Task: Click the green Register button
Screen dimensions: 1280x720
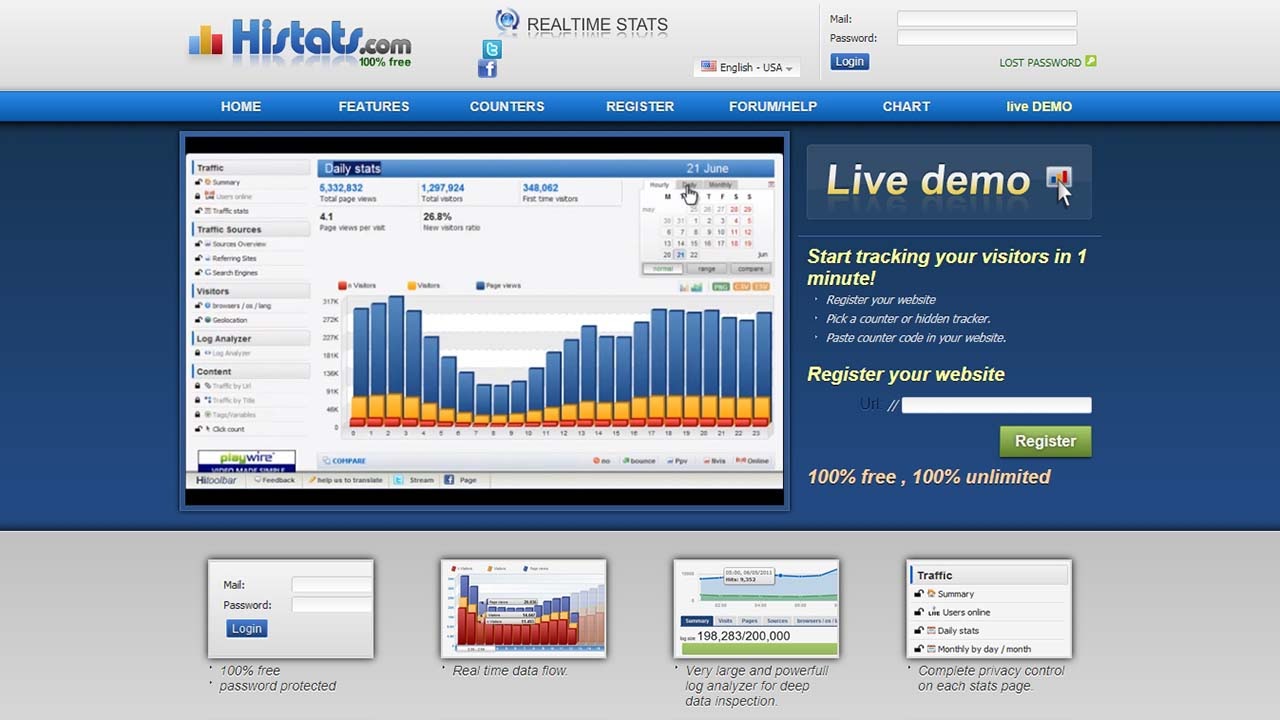Action: (x=1044, y=441)
